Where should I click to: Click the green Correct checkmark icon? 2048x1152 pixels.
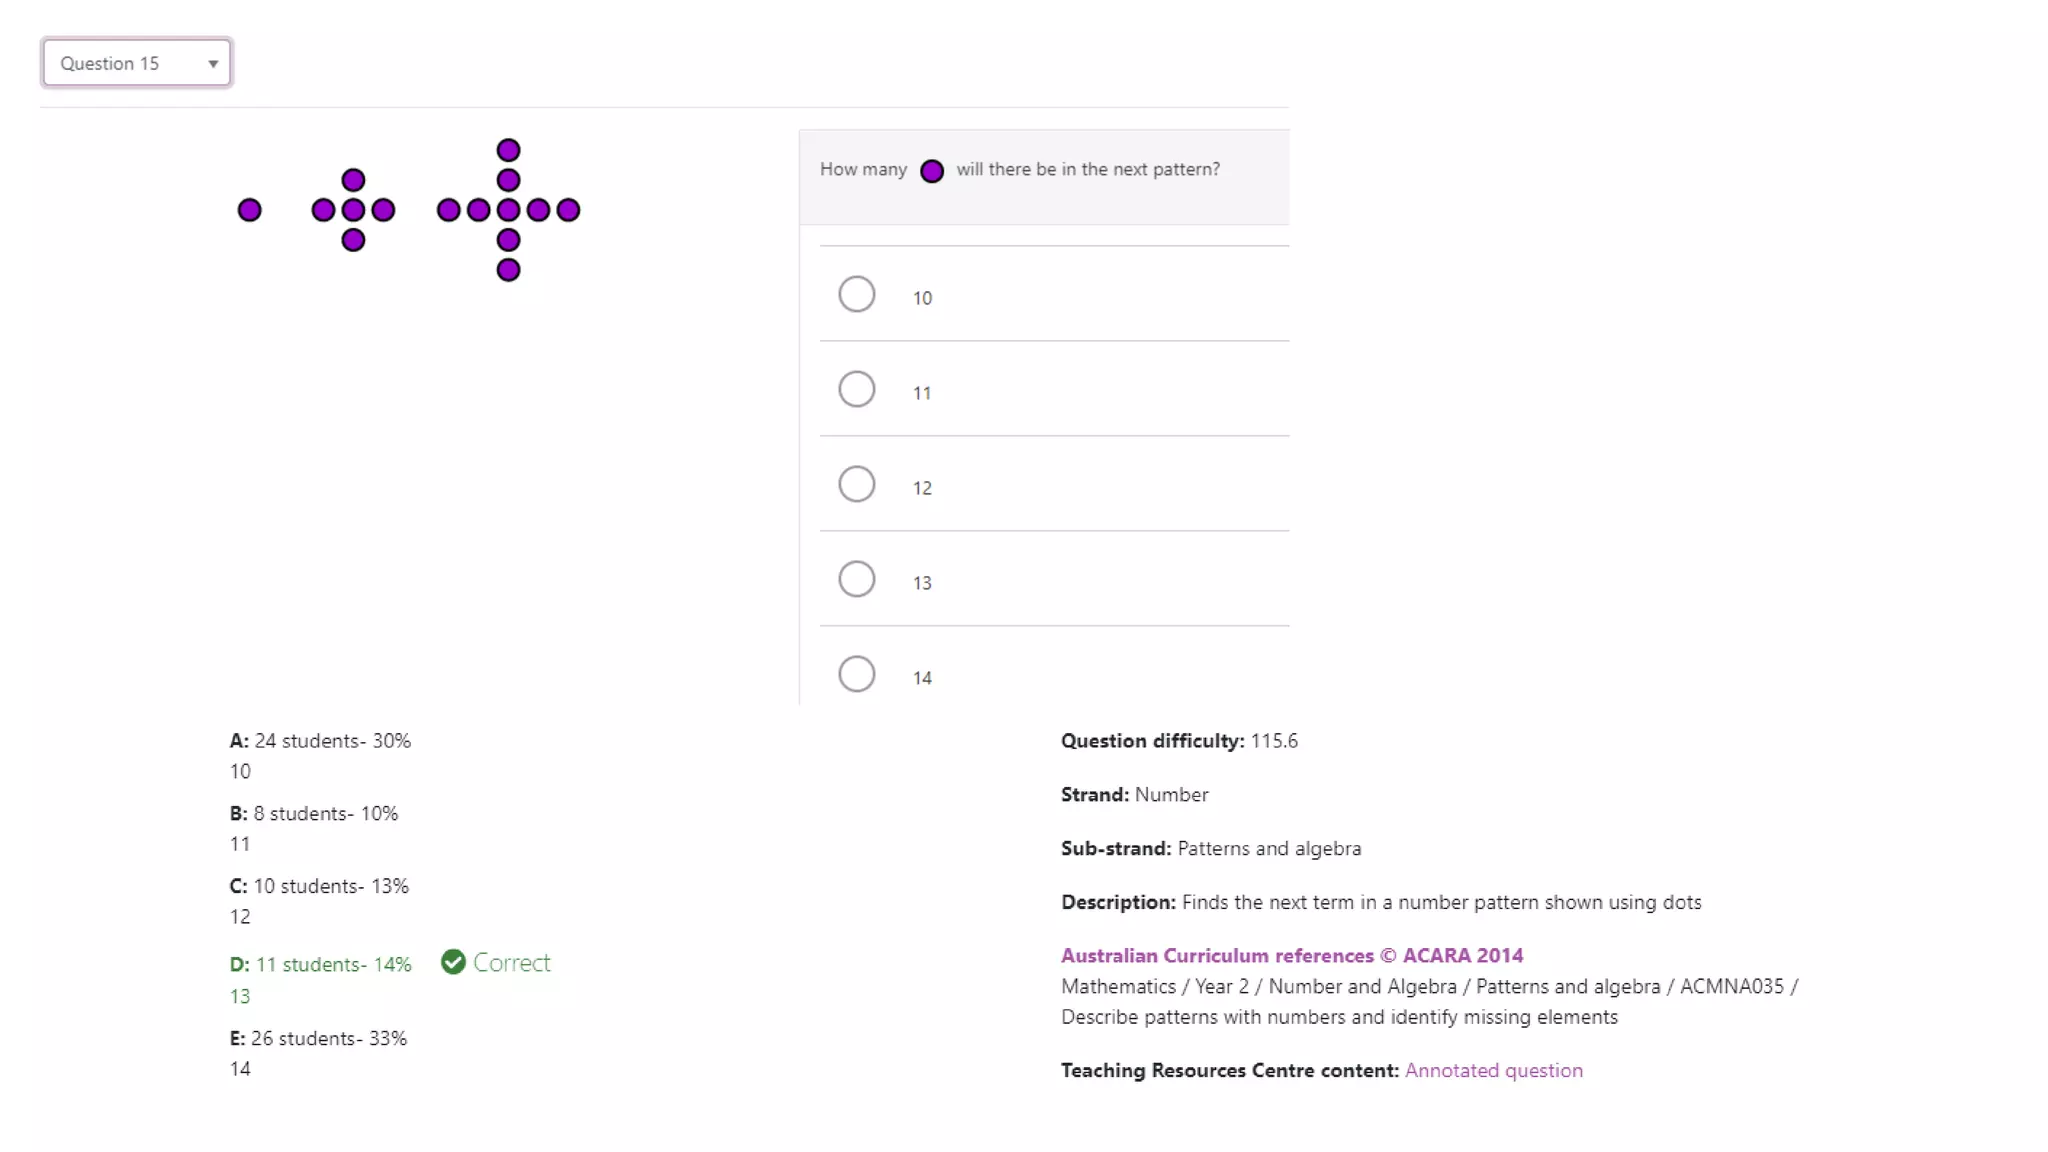click(x=453, y=962)
